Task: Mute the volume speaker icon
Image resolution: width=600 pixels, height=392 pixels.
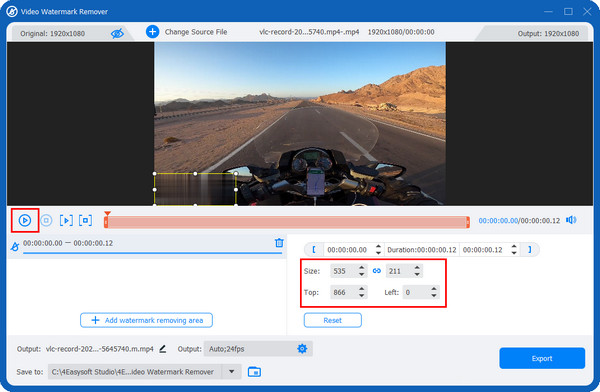Action: pyautogui.click(x=571, y=220)
